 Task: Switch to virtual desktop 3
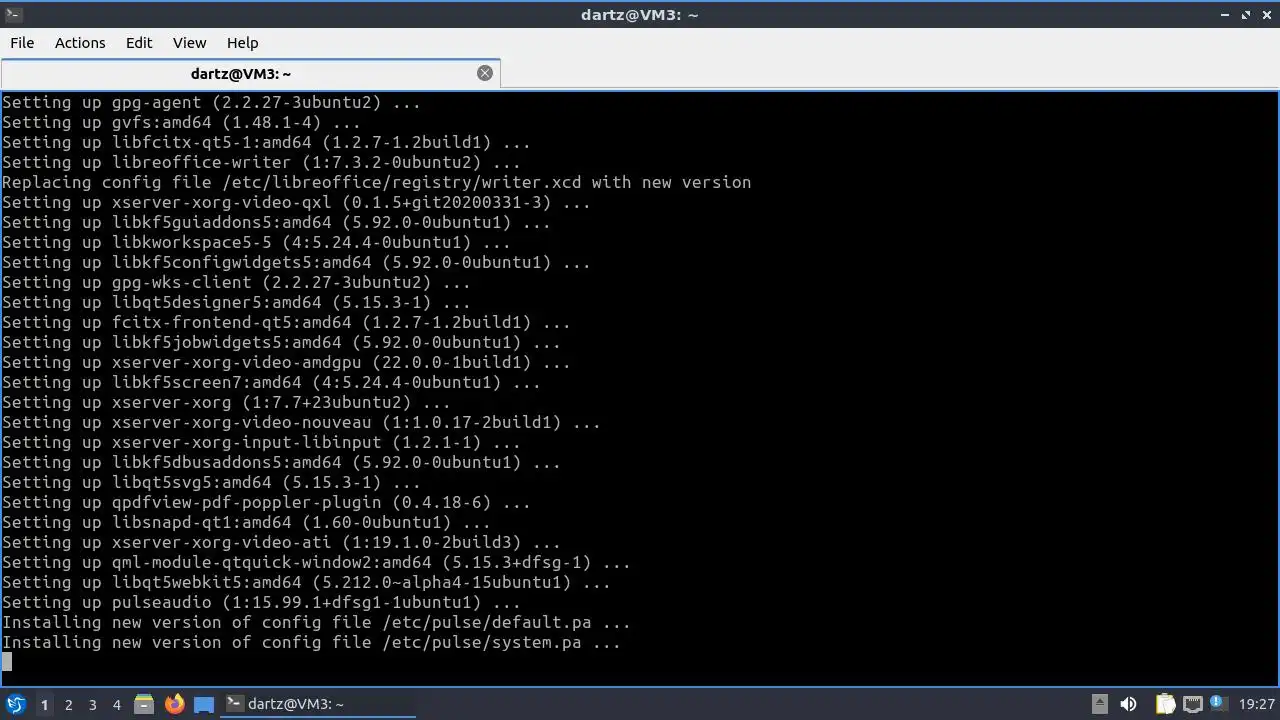tap(92, 704)
